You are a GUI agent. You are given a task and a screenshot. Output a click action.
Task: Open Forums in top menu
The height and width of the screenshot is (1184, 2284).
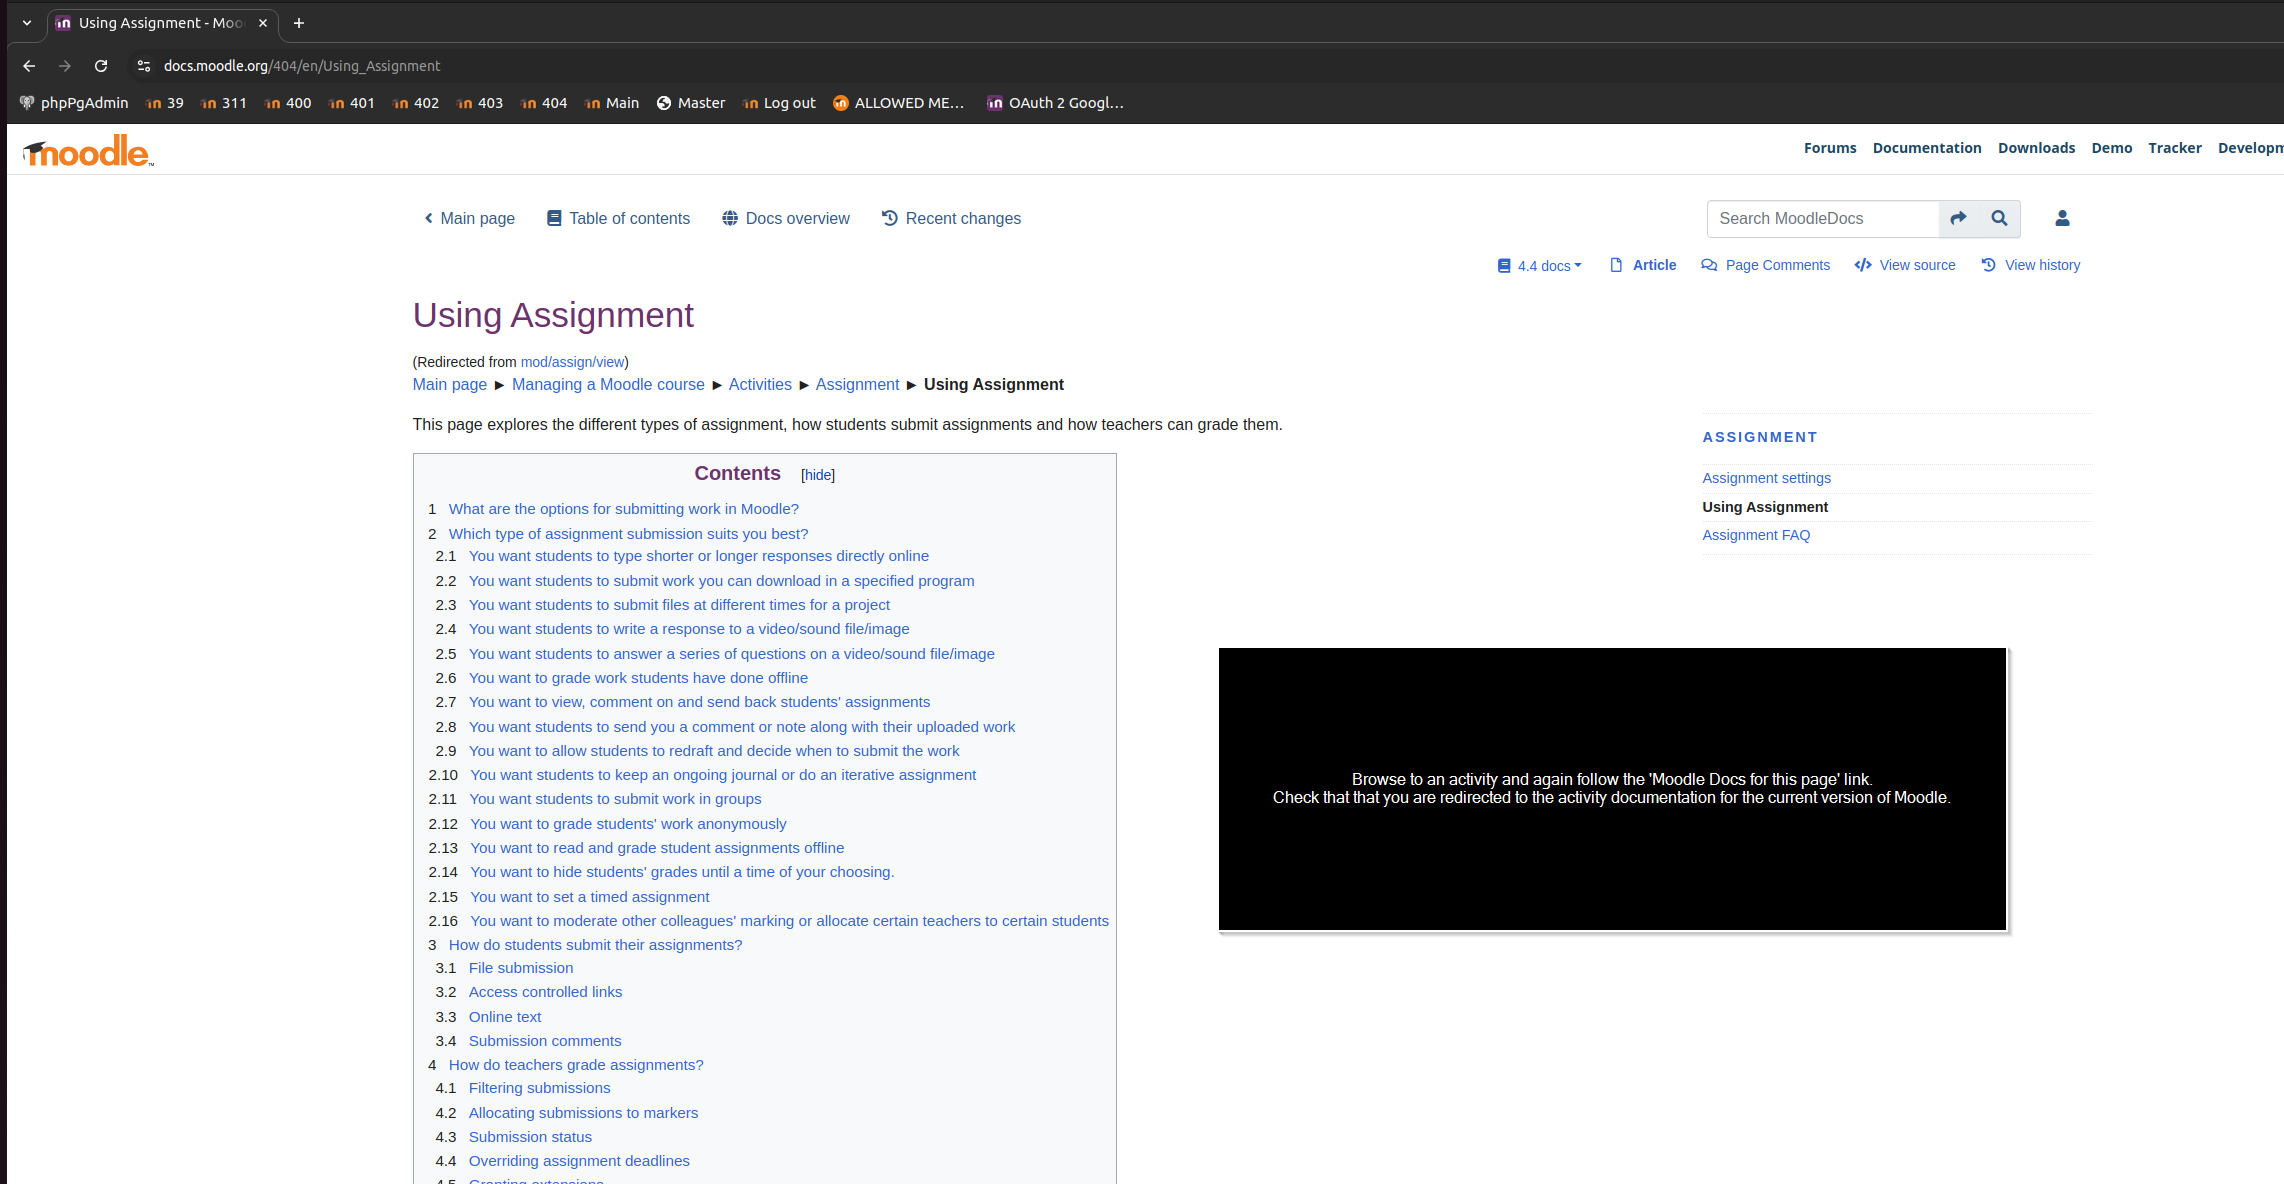tap(1830, 148)
